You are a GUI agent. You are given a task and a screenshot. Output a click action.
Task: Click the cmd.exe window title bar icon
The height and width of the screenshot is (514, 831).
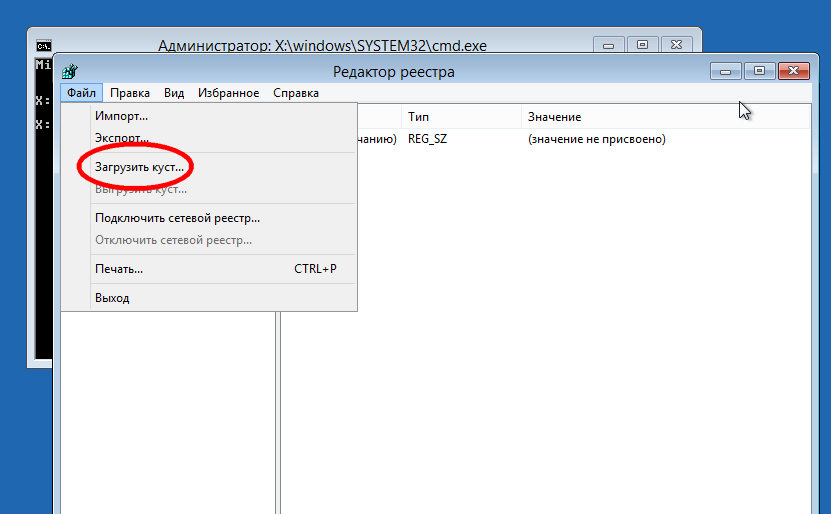(44, 46)
